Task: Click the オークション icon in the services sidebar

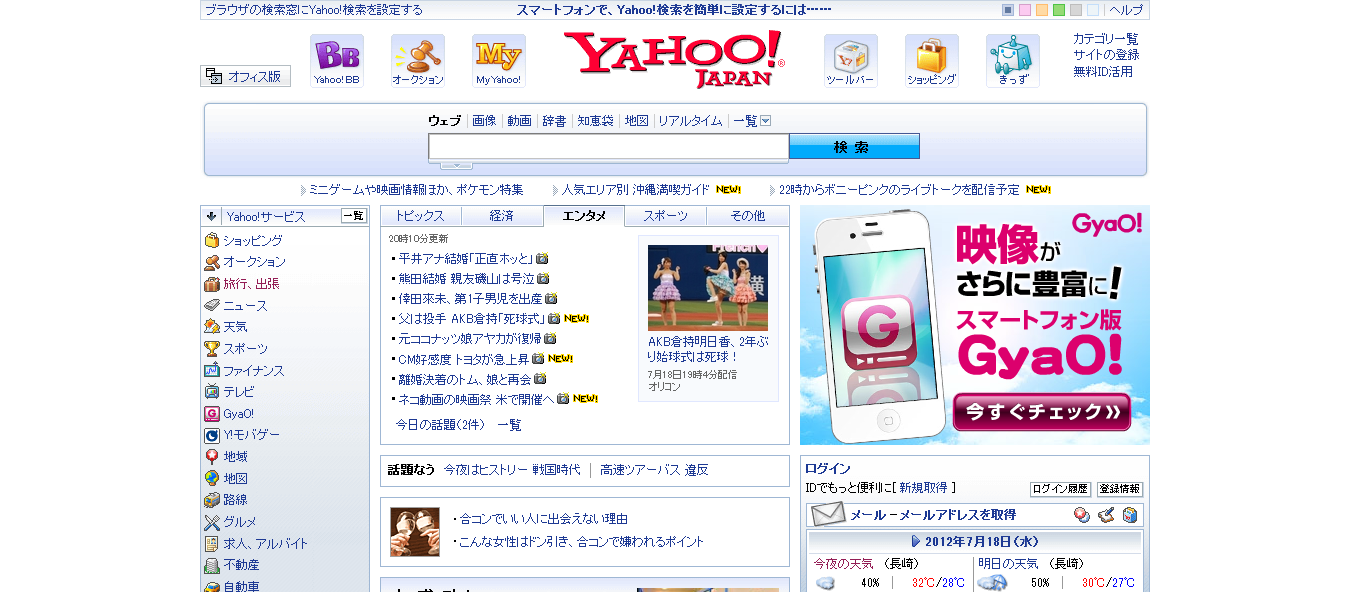Action: coord(212,262)
